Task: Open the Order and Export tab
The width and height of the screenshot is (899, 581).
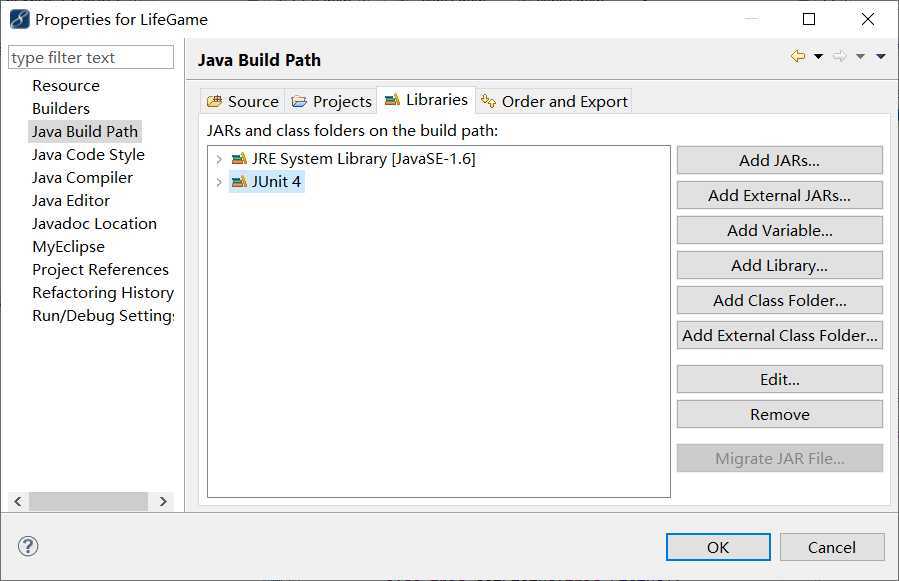Action: [554, 102]
